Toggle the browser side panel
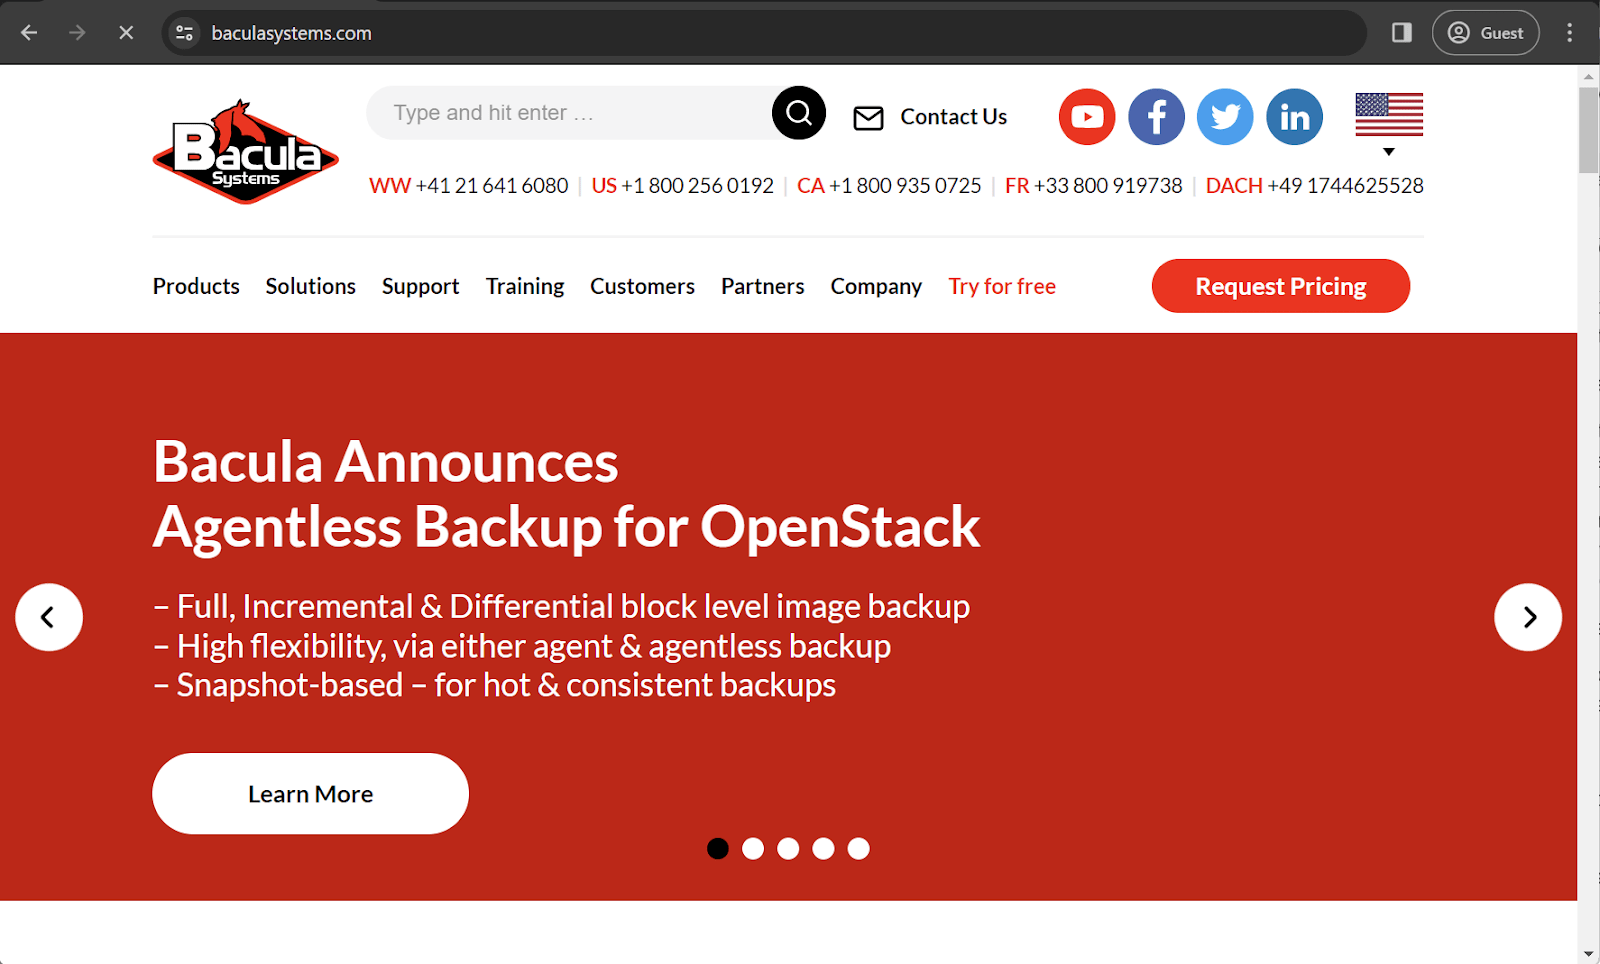The width and height of the screenshot is (1600, 964). tap(1400, 32)
